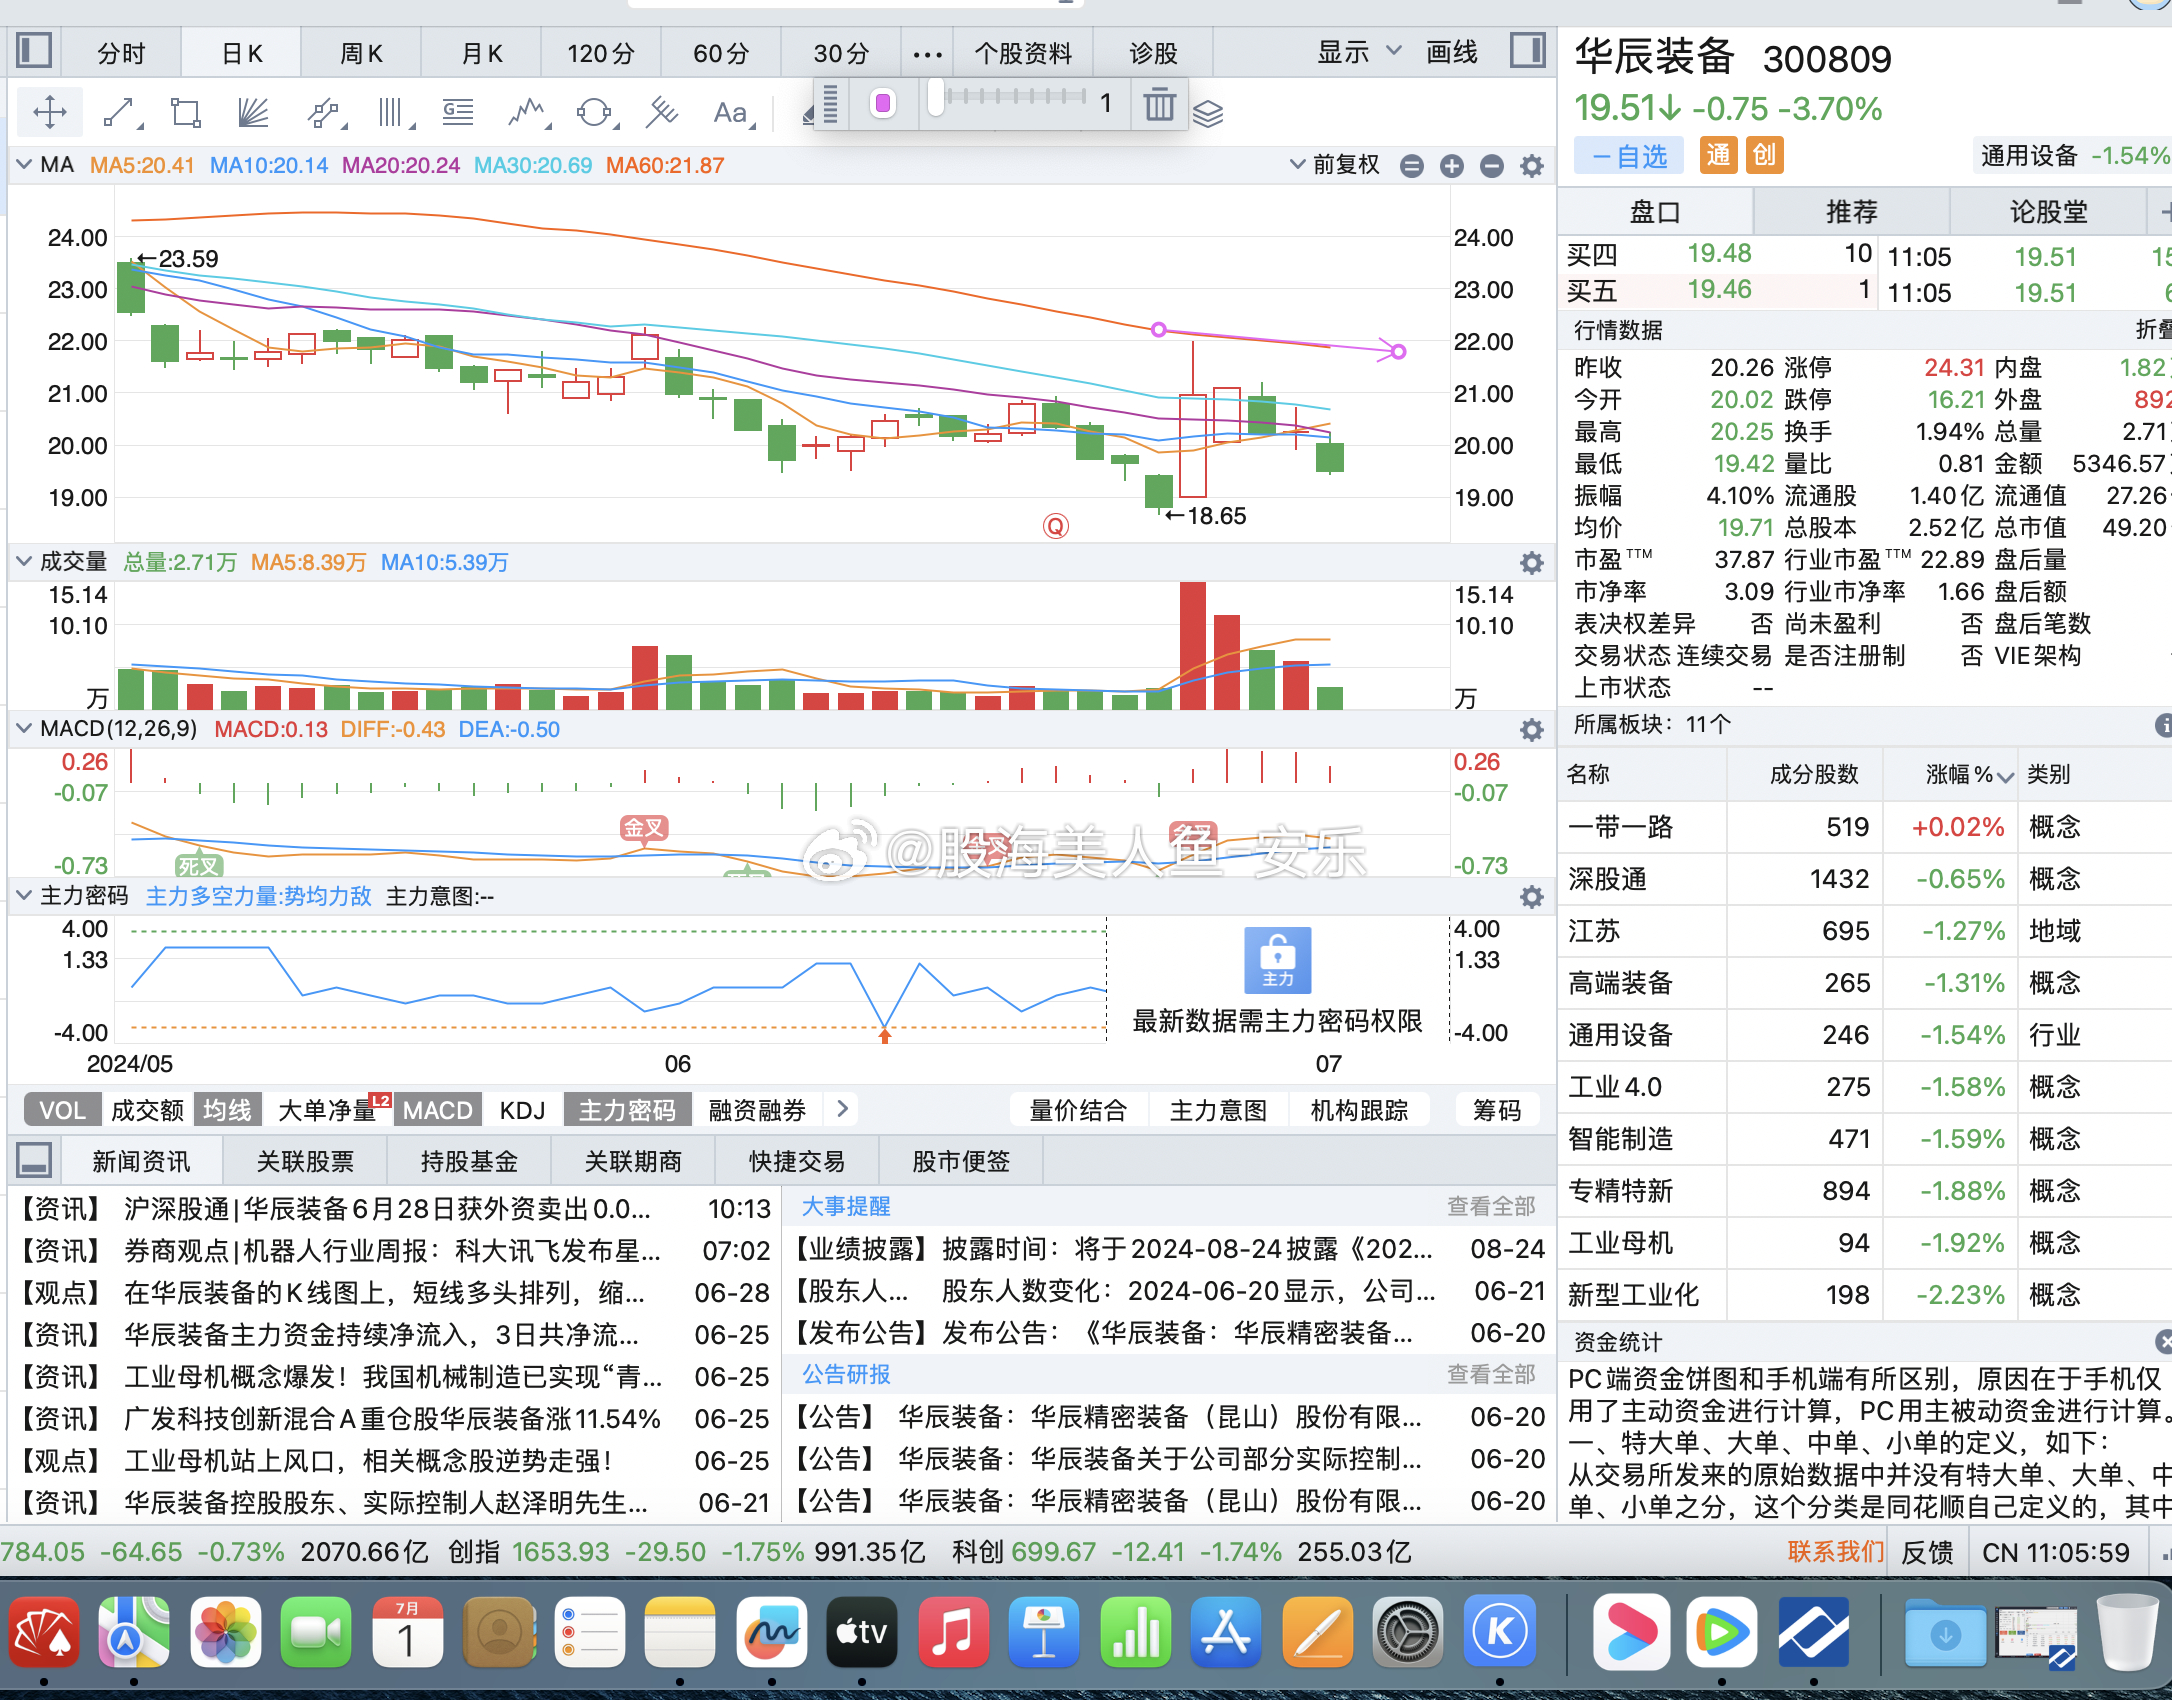Collapse the 成交量 volume panel chevron
Image resolution: width=2172 pixels, height=1700 pixels.
(x=24, y=562)
